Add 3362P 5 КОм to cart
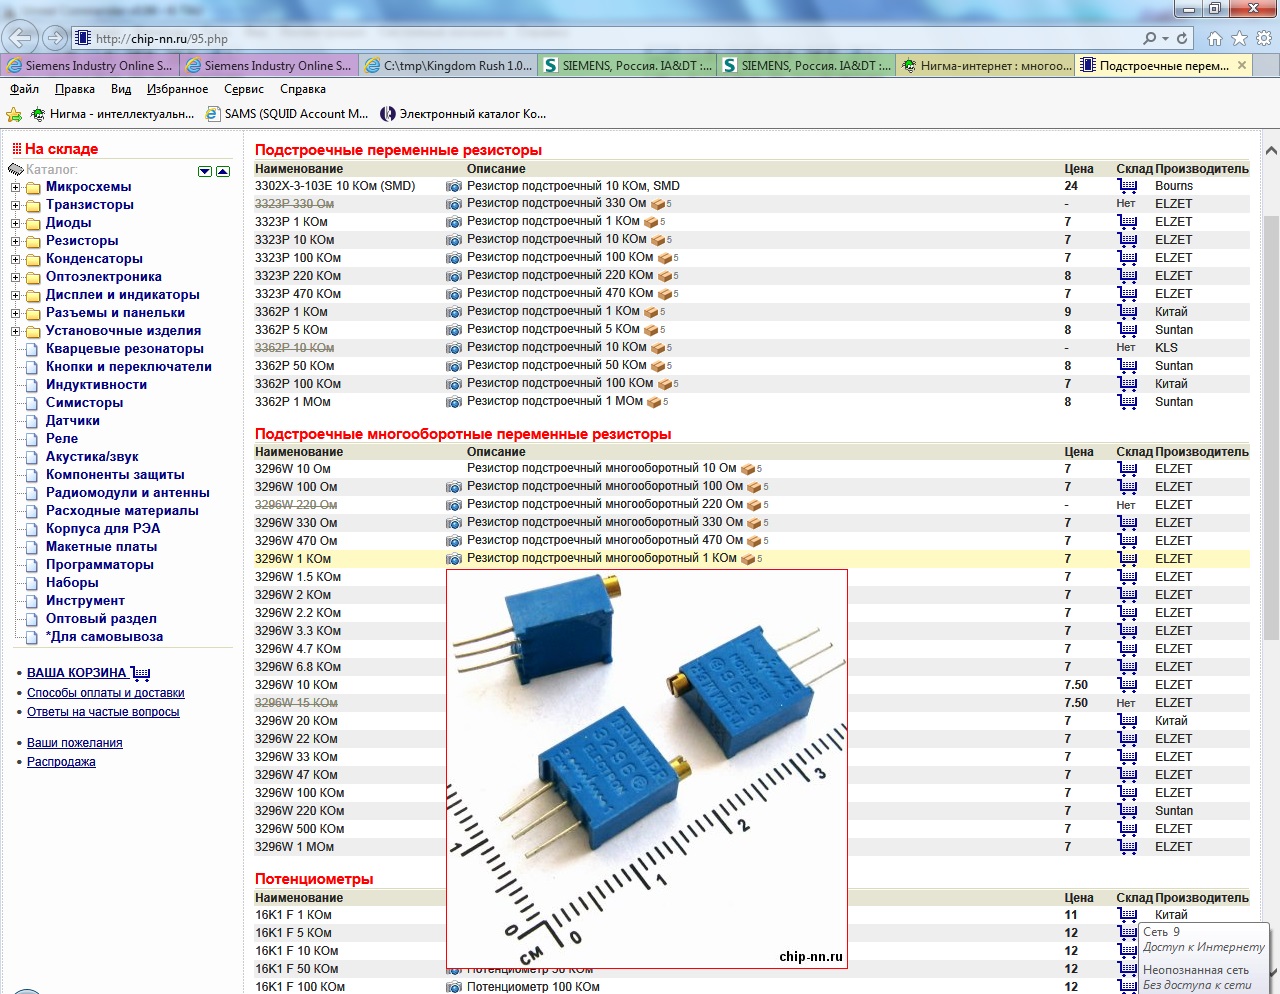 [x=1127, y=330]
